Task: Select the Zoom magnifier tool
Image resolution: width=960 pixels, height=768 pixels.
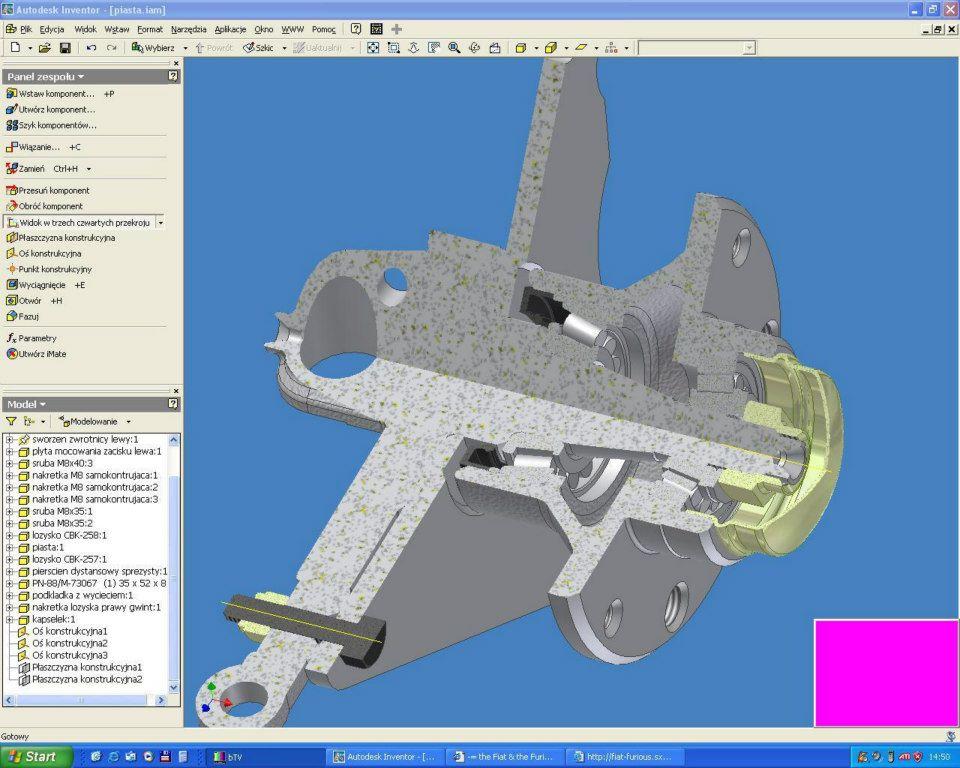Action: tap(454, 48)
